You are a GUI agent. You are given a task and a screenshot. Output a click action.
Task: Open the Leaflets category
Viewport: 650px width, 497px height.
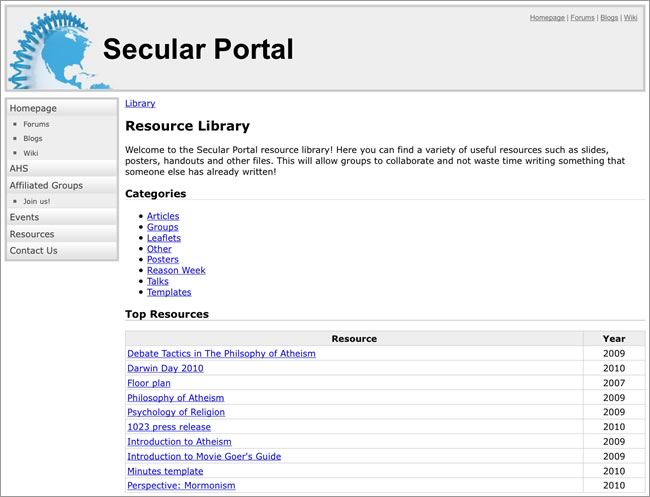(x=164, y=238)
